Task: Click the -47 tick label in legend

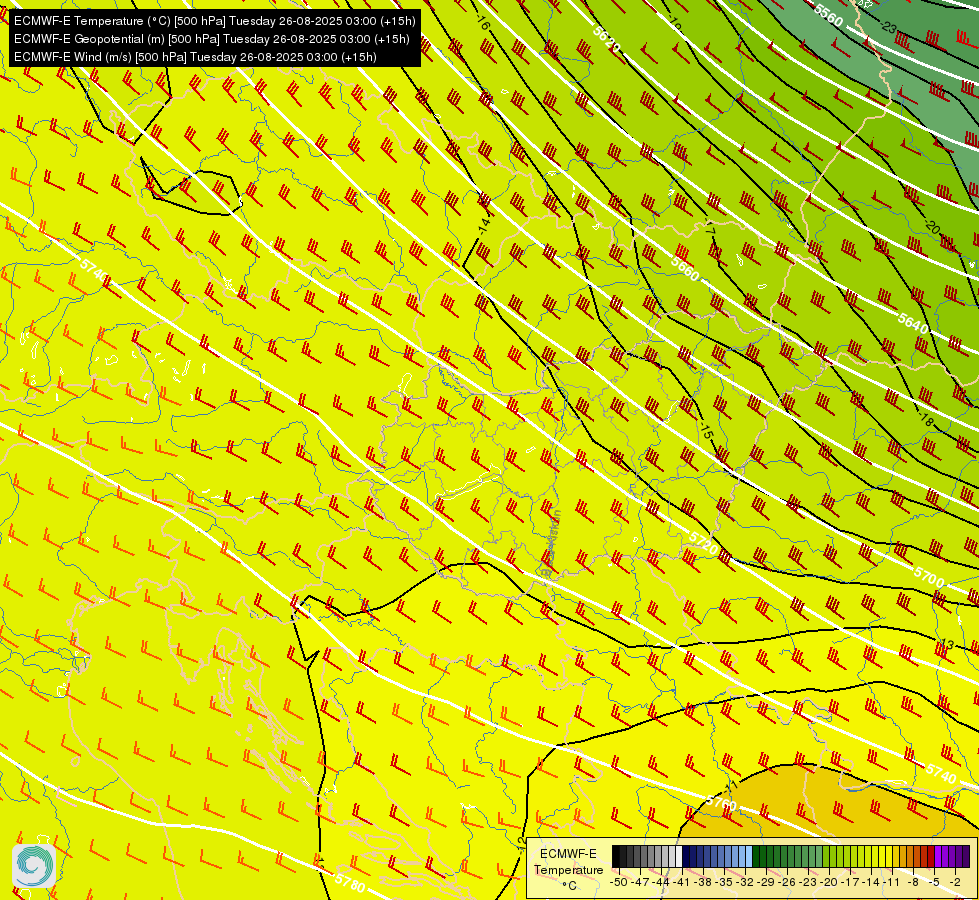Action: point(639,882)
